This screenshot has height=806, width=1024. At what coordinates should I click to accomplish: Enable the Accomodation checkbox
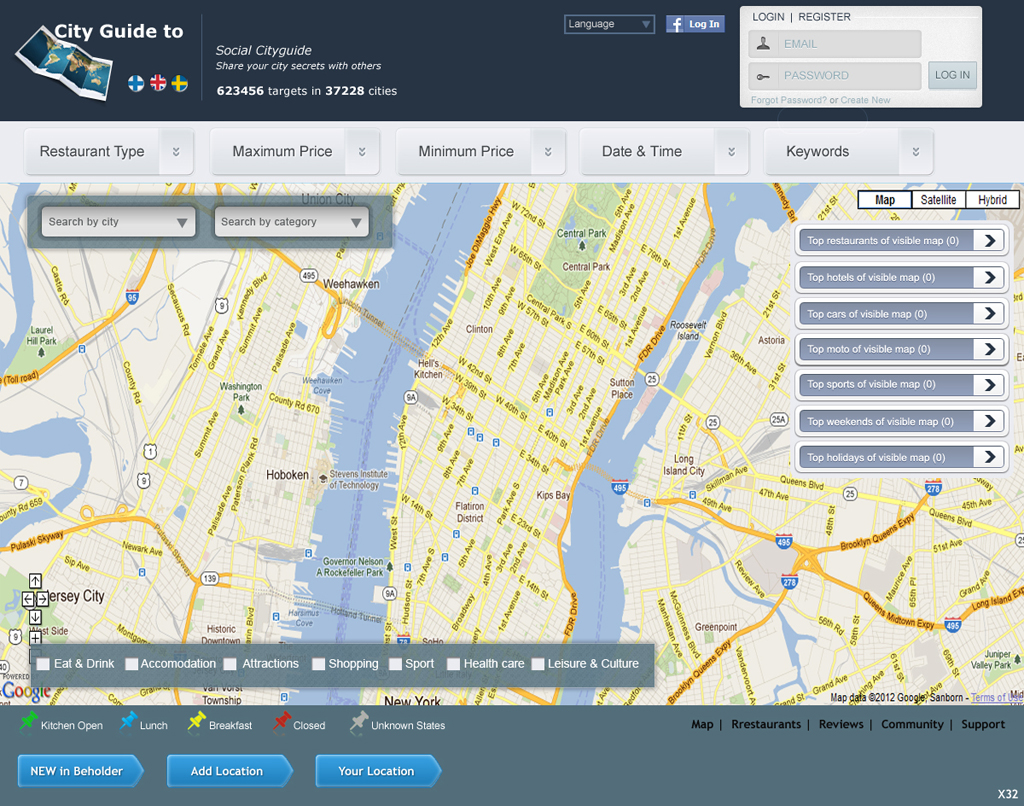click(131, 664)
